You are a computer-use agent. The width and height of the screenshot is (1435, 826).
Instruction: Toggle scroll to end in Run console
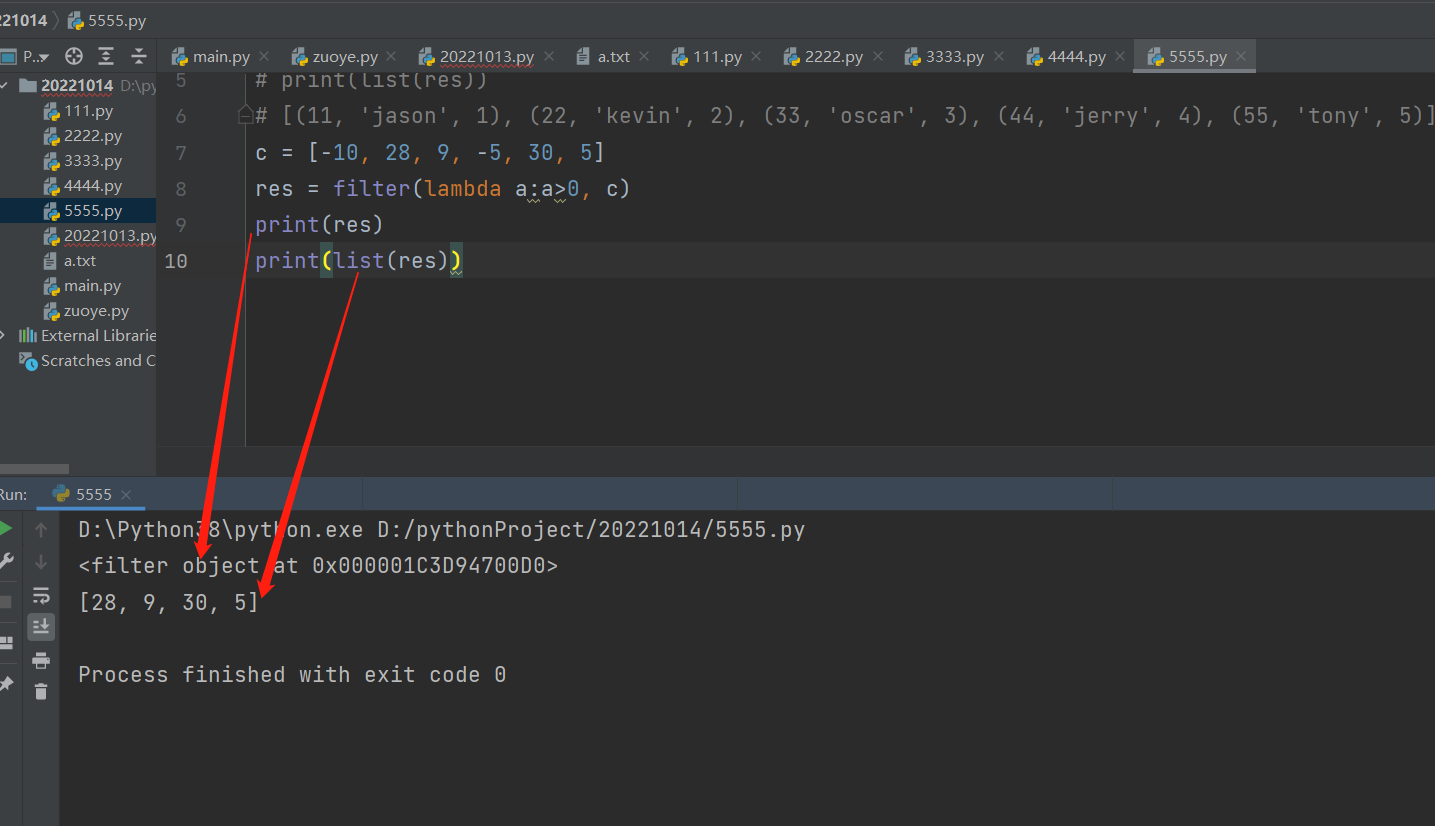pyautogui.click(x=41, y=627)
